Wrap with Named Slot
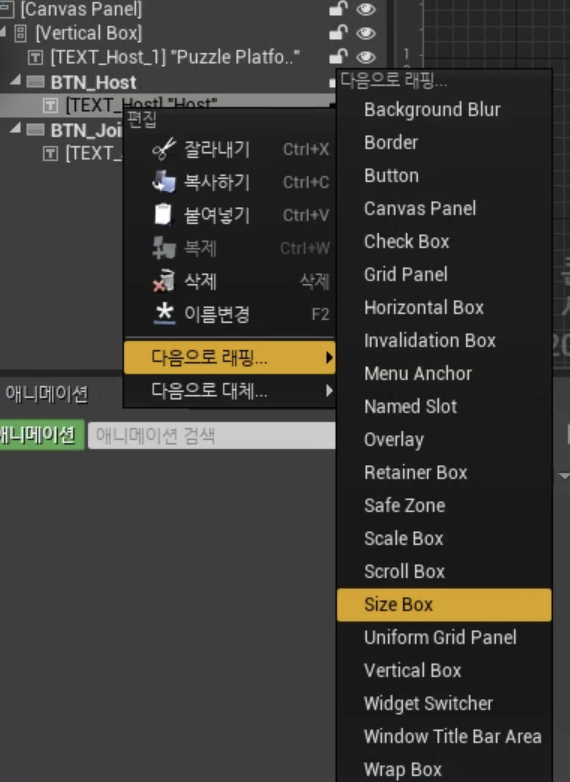The height and width of the screenshot is (782, 570). [444, 406]
